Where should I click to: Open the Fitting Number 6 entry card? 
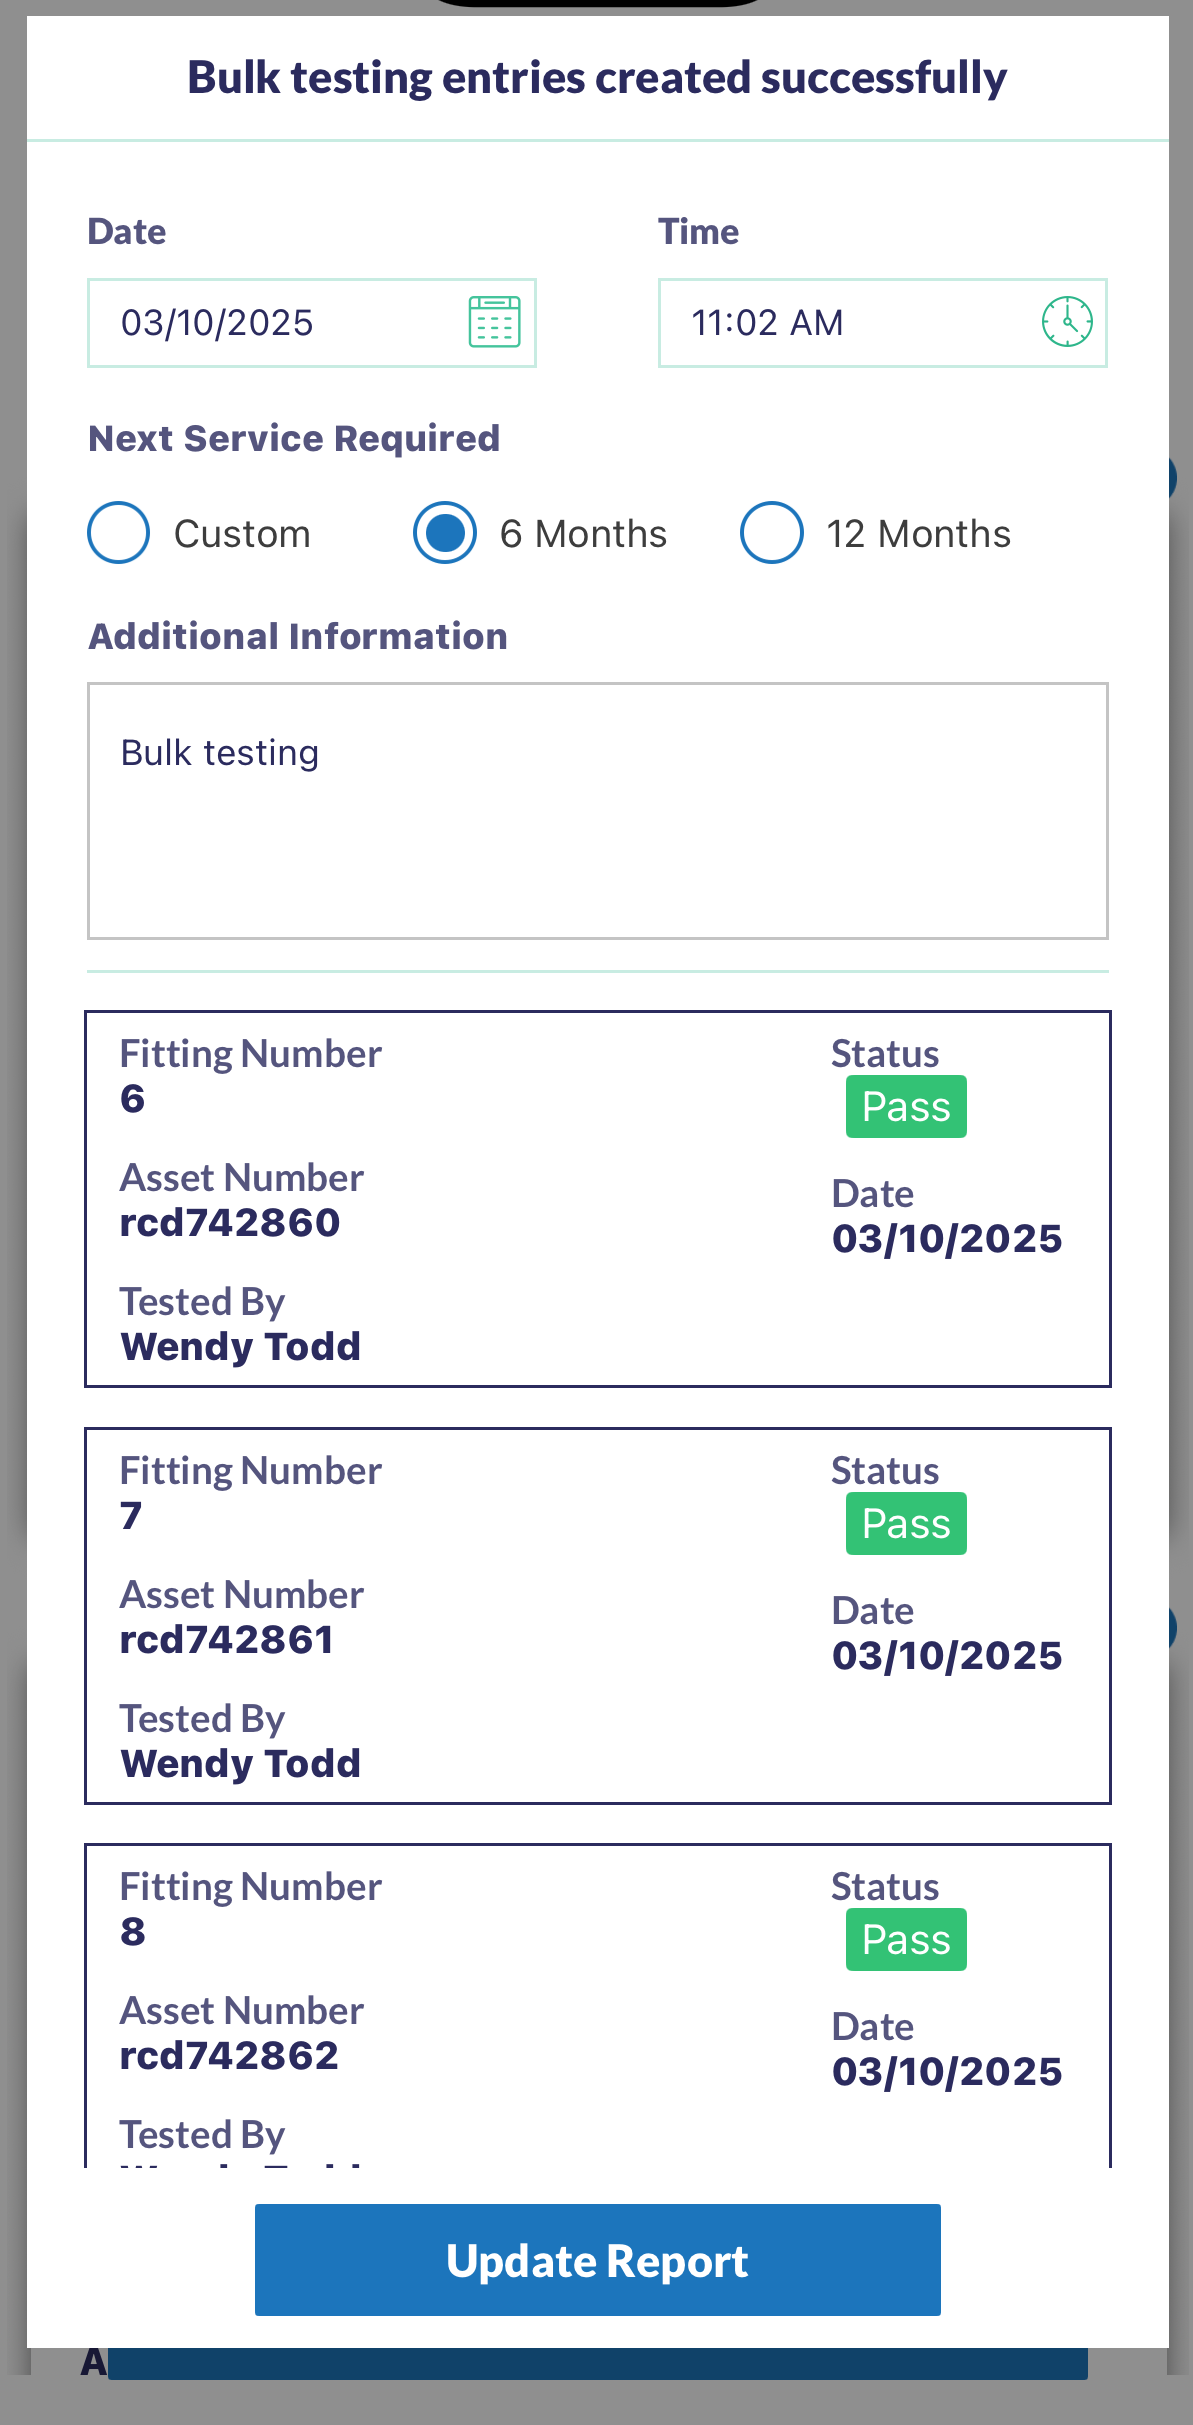(x=597, y=1198)
